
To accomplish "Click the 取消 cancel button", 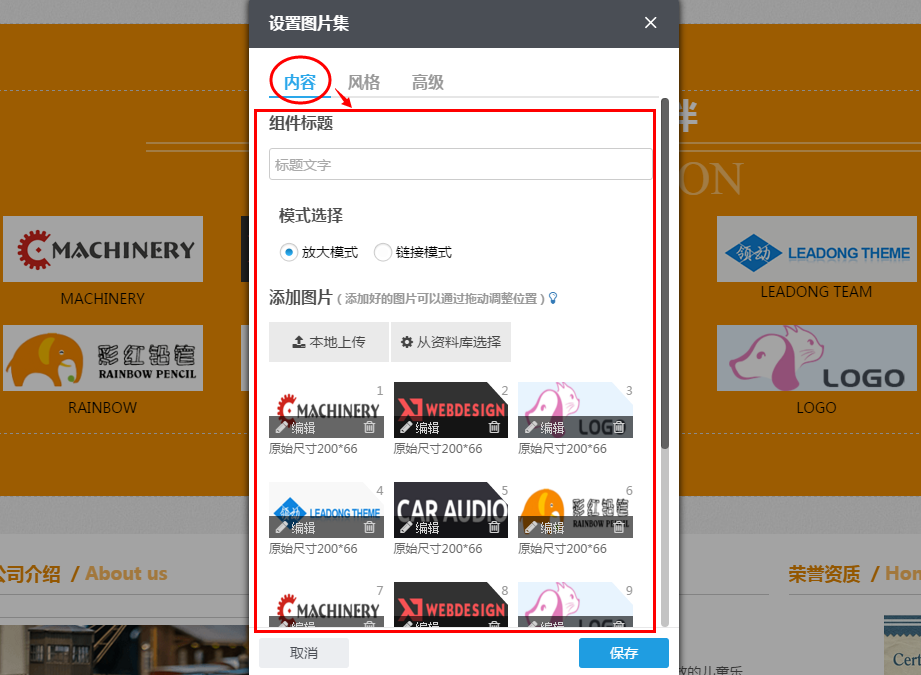I will point(304,652).
